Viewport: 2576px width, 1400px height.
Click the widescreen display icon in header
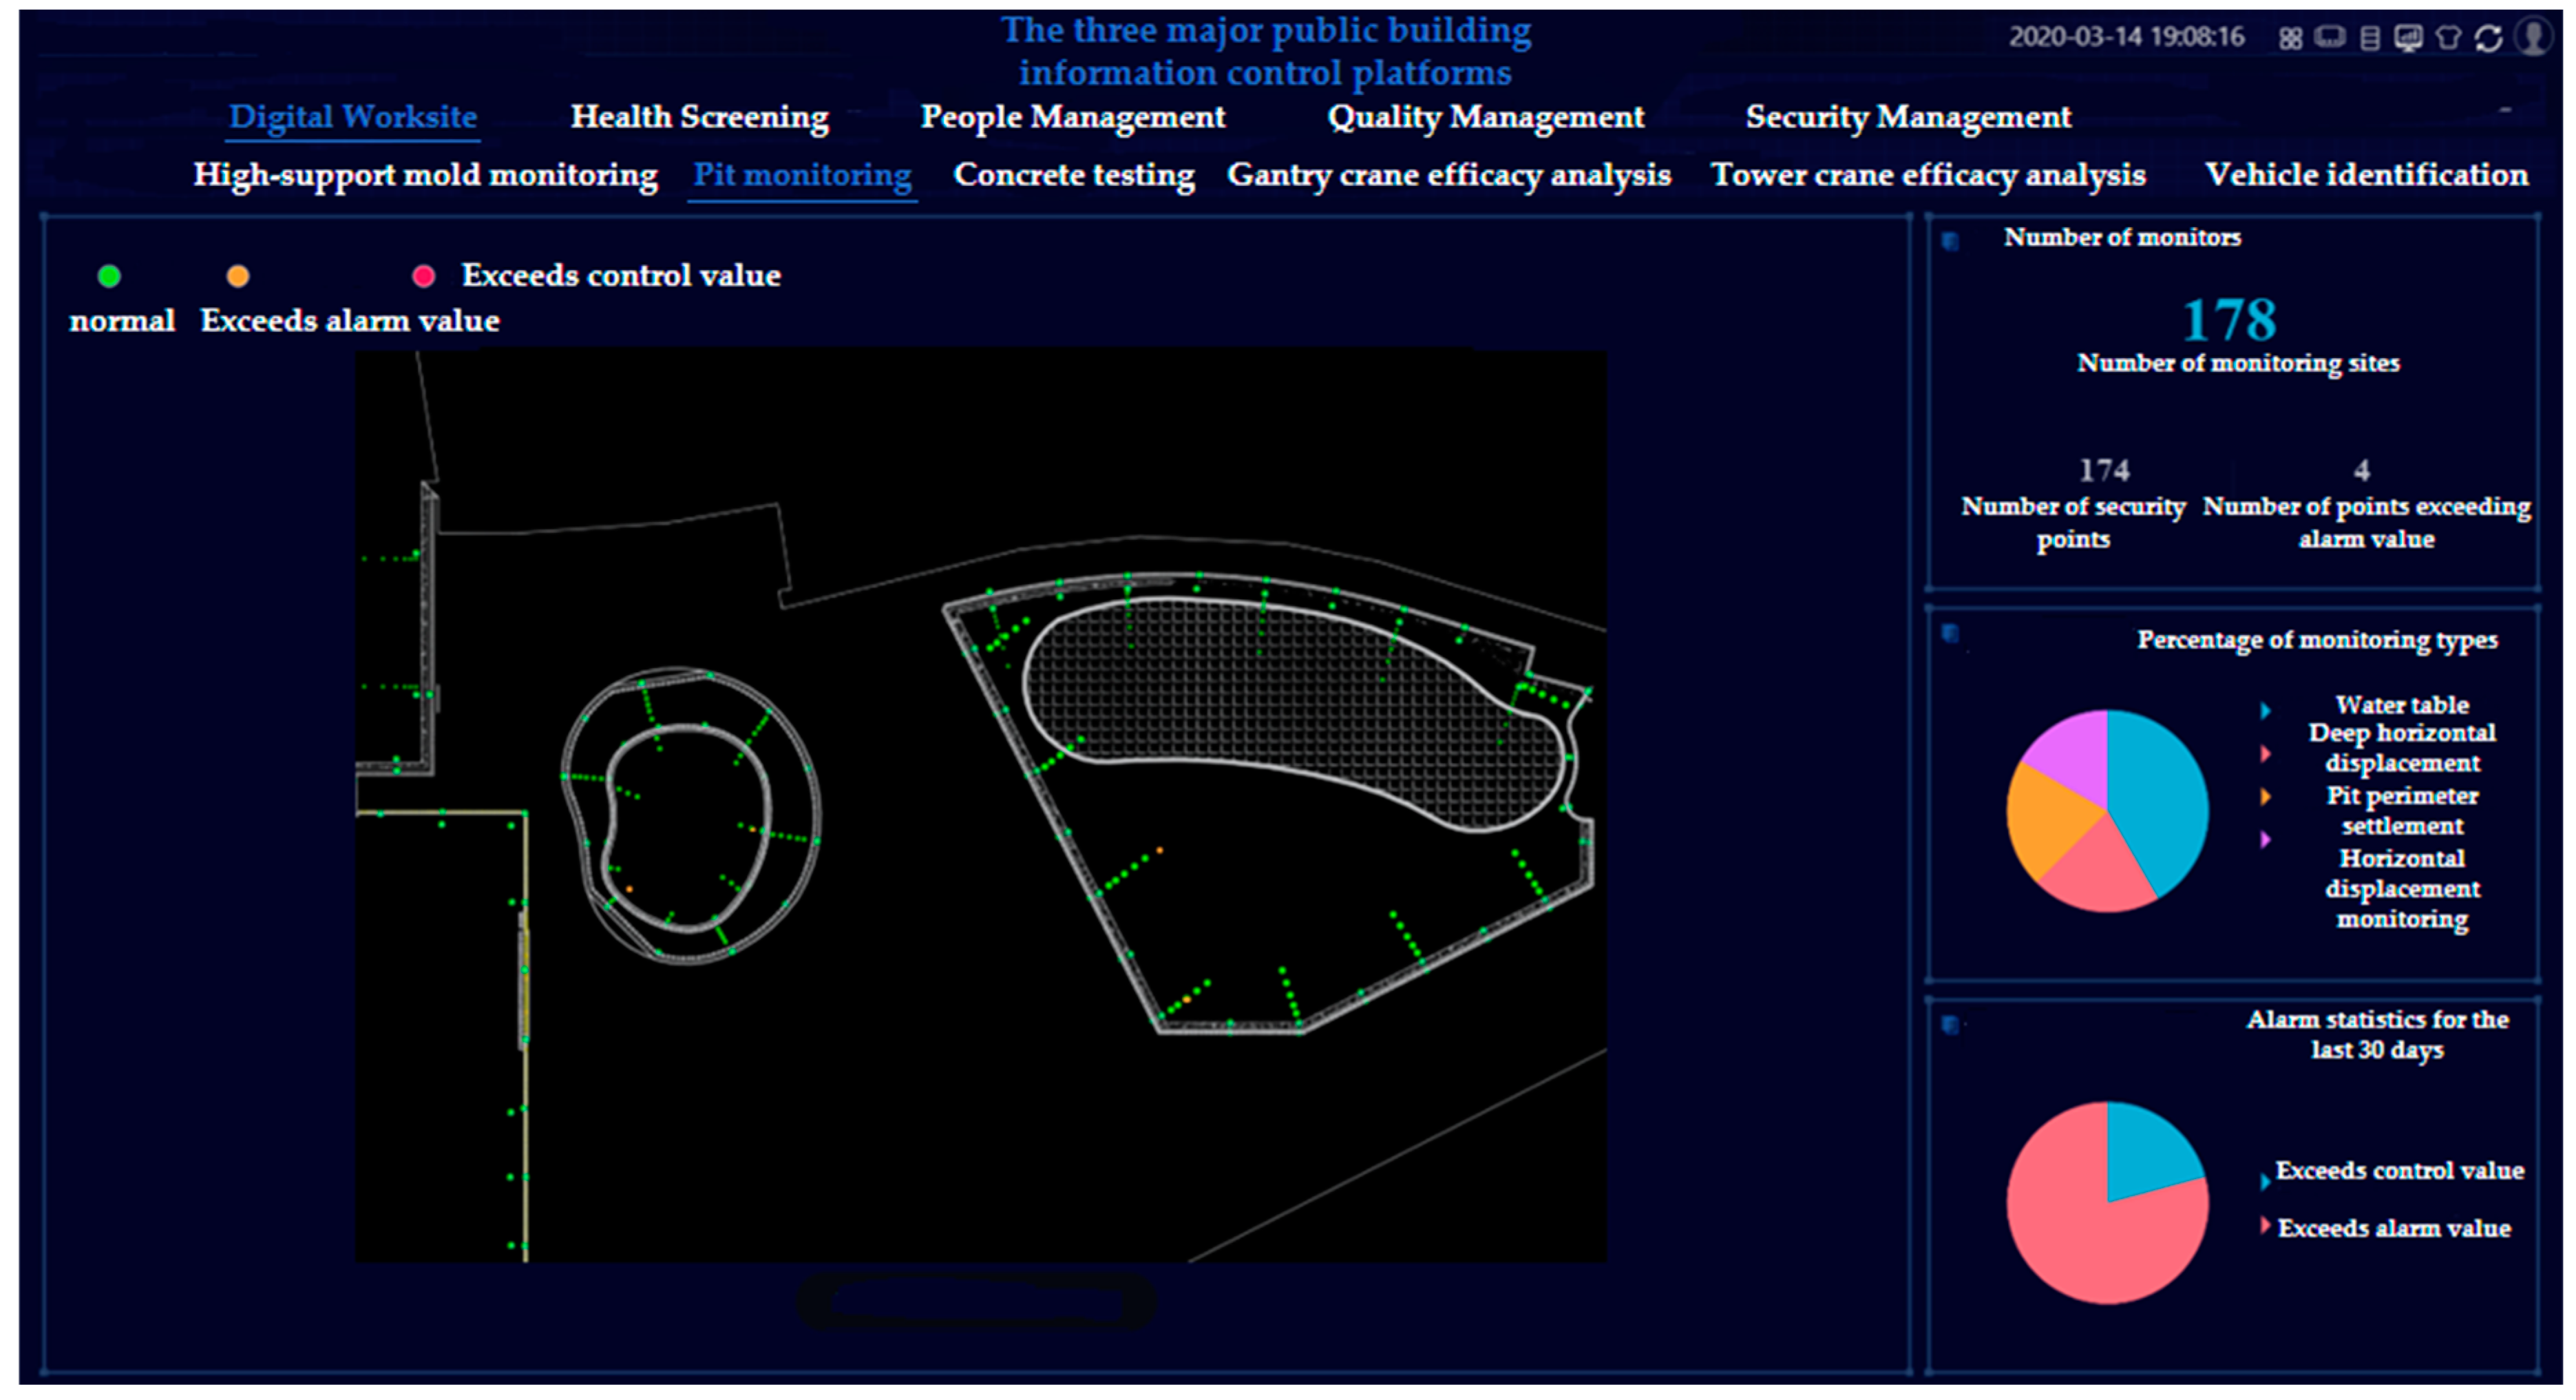tap(2330, 38)
